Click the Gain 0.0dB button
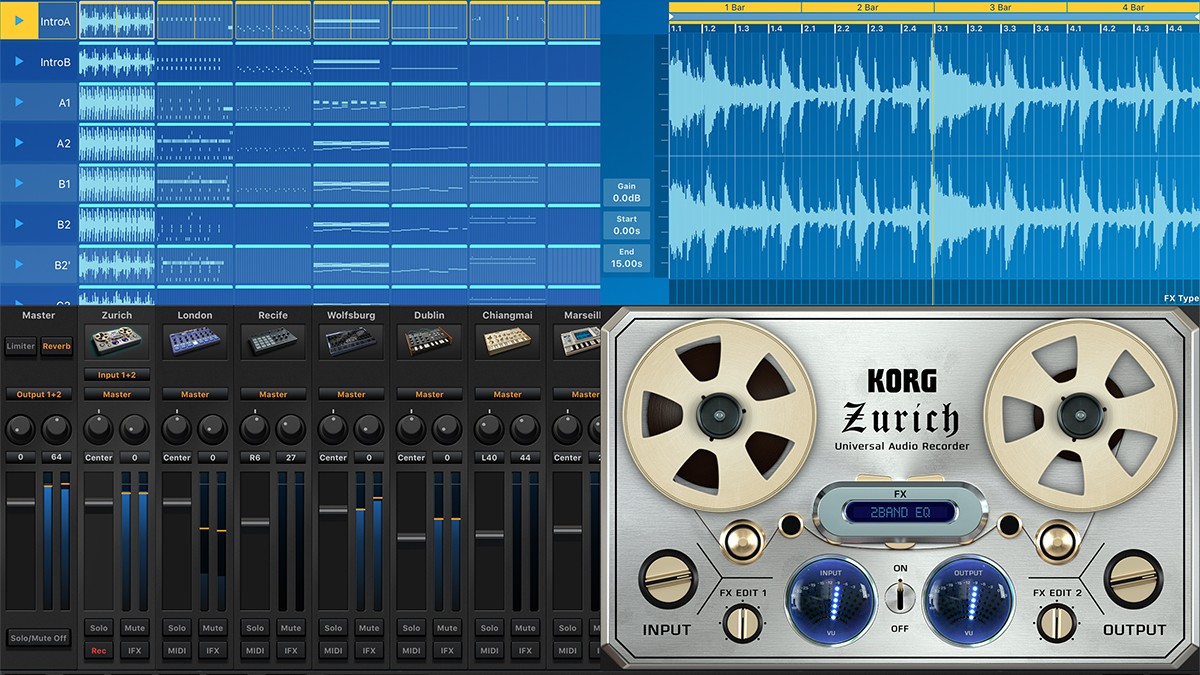 point(626,192)
